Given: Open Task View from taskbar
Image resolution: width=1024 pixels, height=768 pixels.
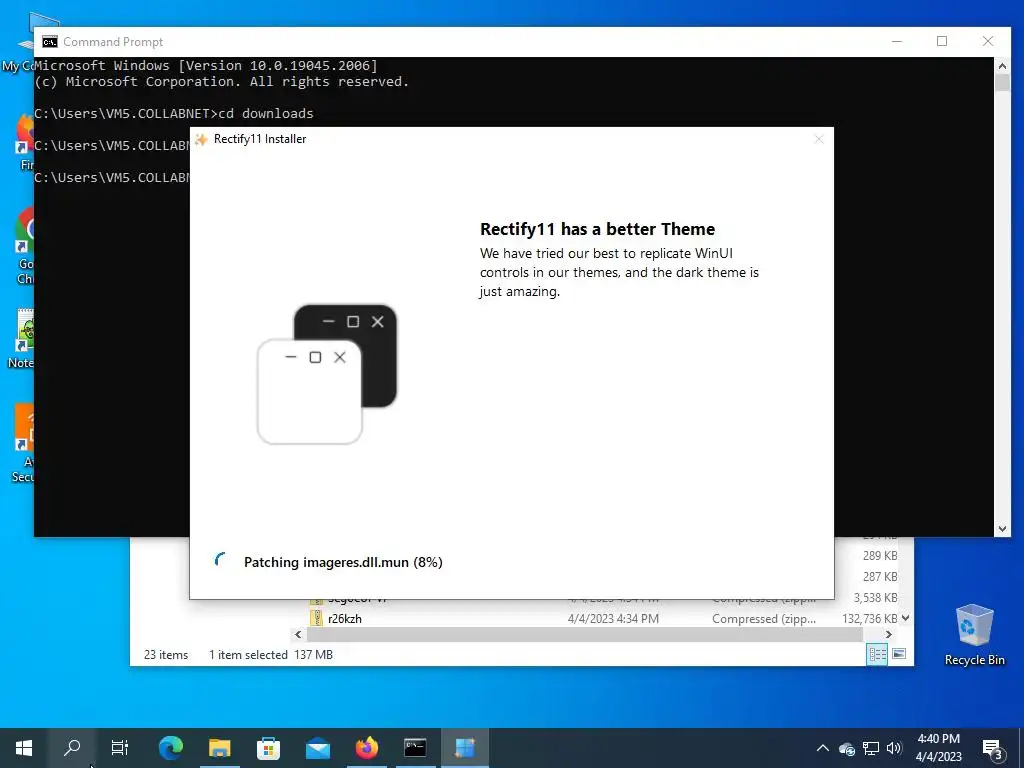Looking at the screenshot, I should pos(120,748).
